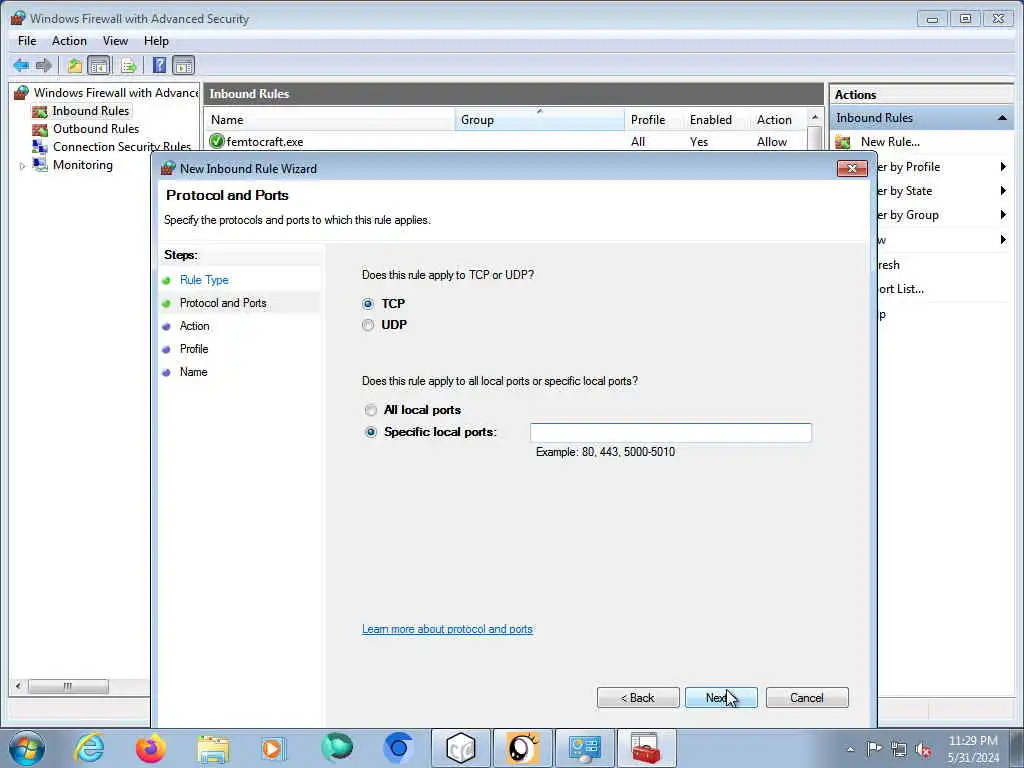Launch Internet Explorer from the taskbar
The image size is (1024, 768).
click(89, 748)
